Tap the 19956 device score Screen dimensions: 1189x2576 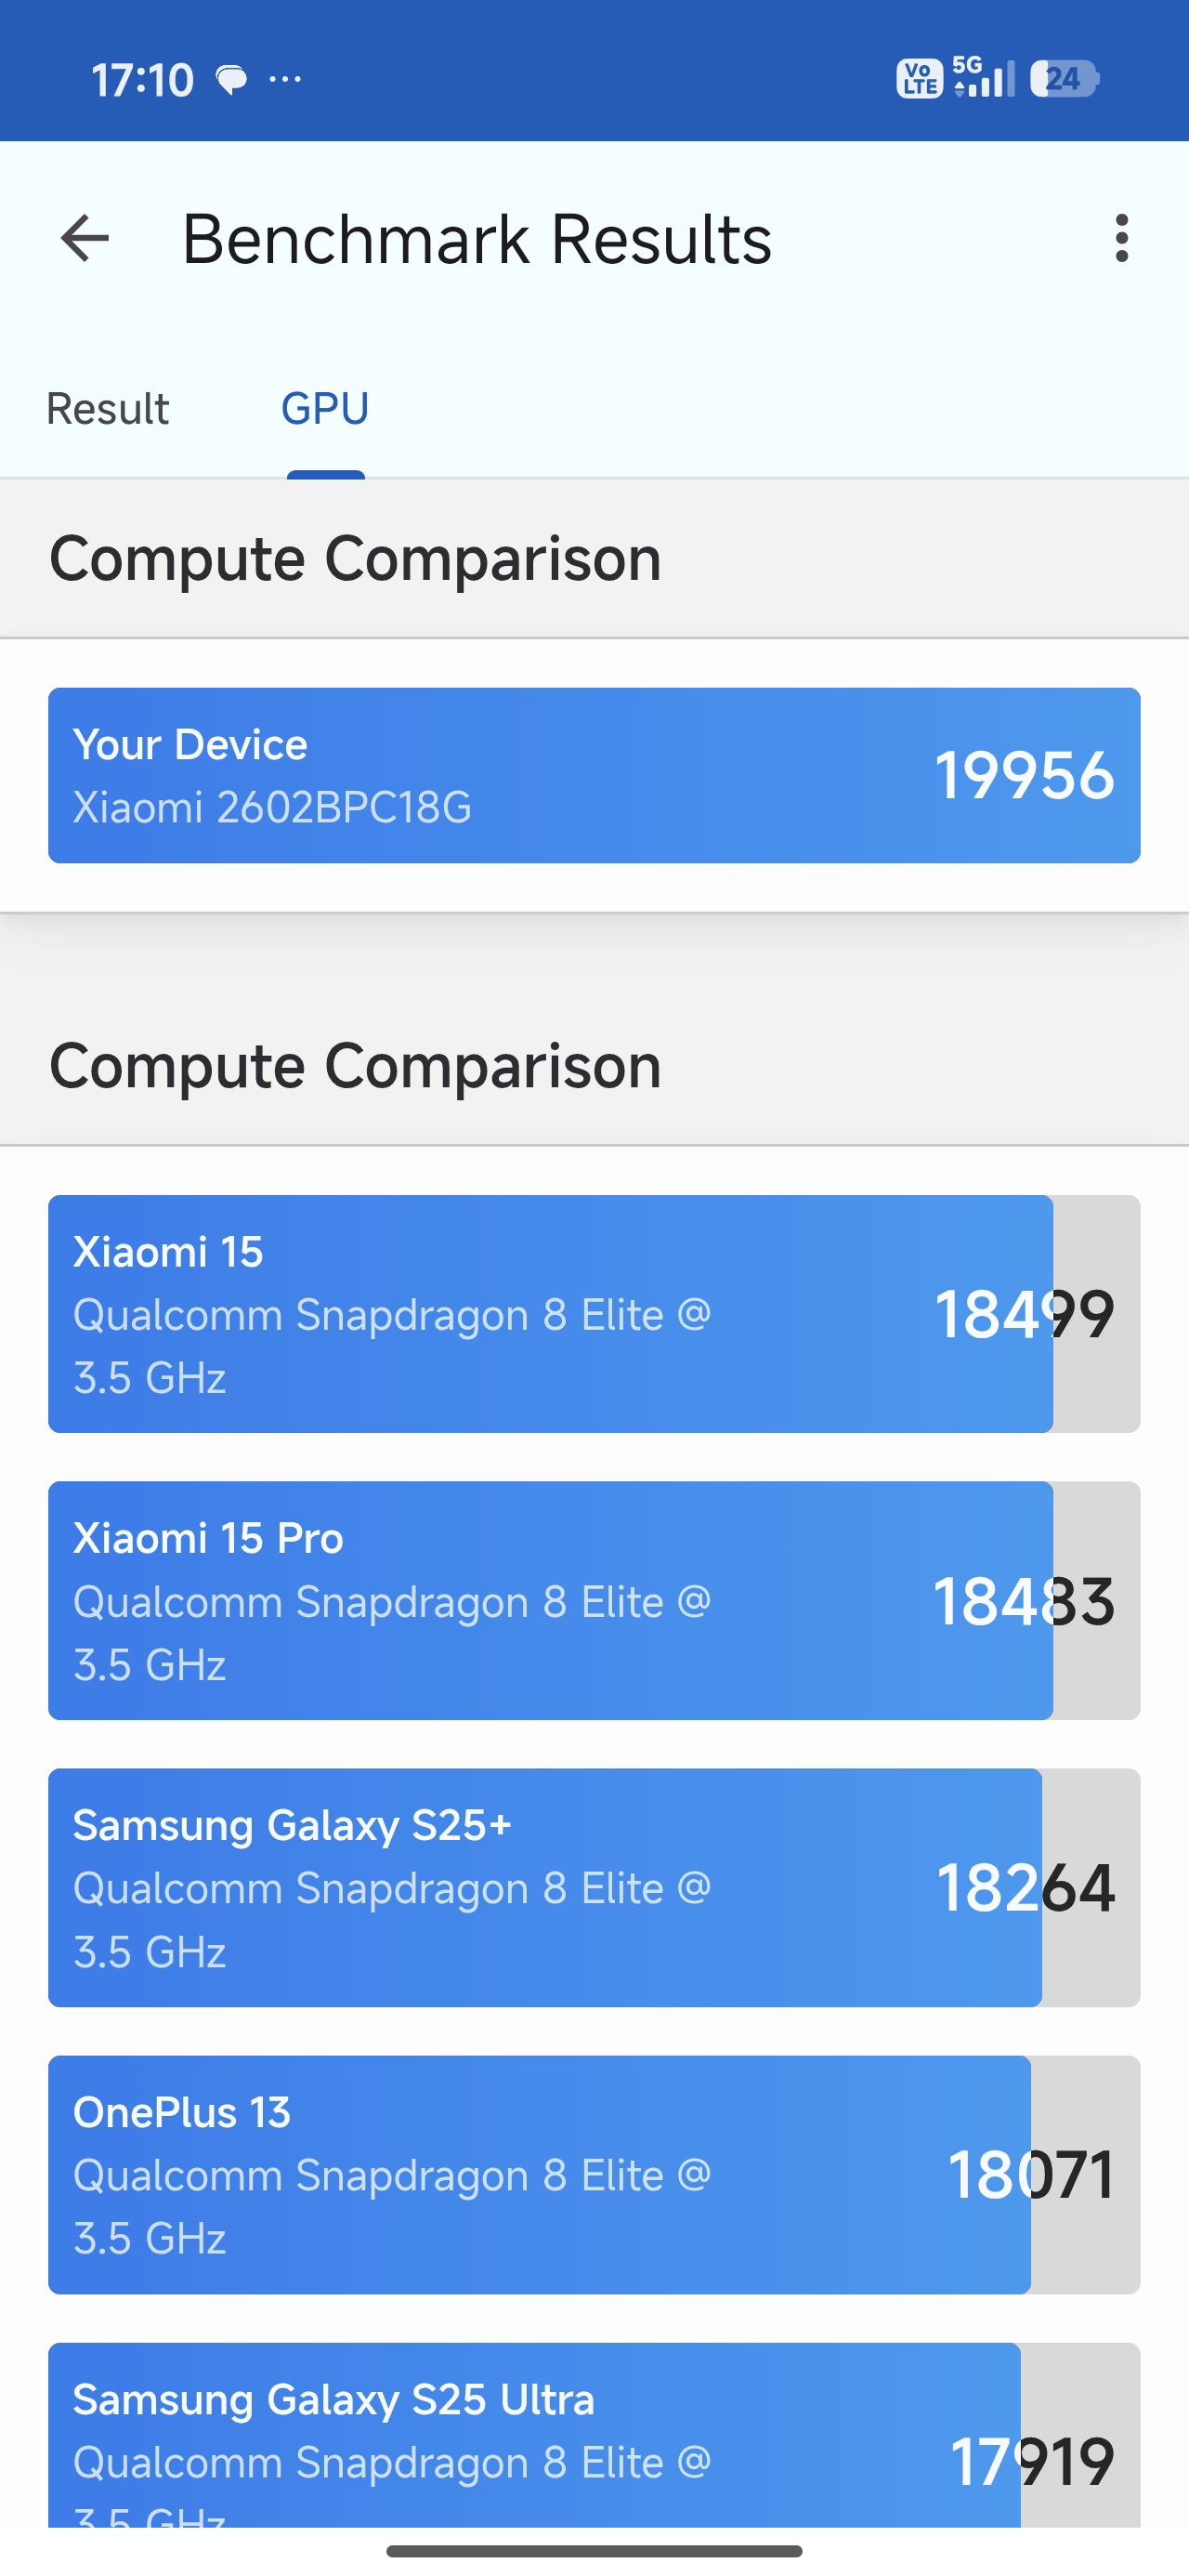pos(1024,776)
